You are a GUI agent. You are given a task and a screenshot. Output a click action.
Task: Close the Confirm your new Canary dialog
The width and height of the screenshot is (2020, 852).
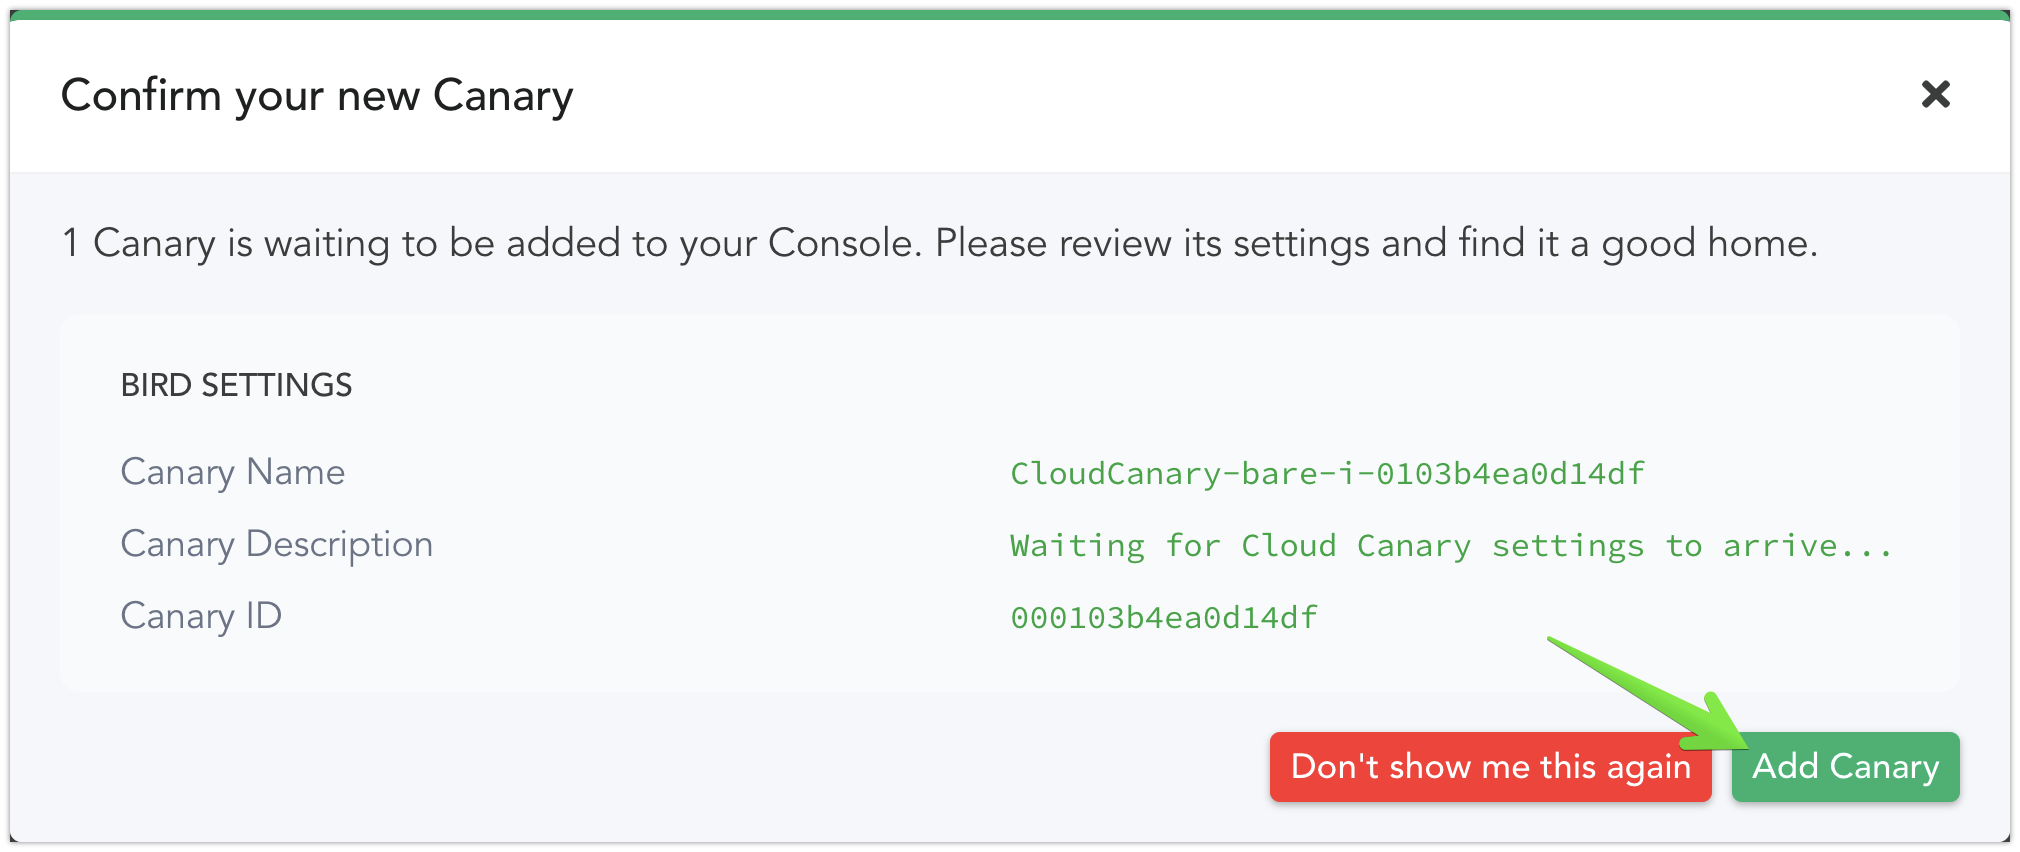(1936, 95)
